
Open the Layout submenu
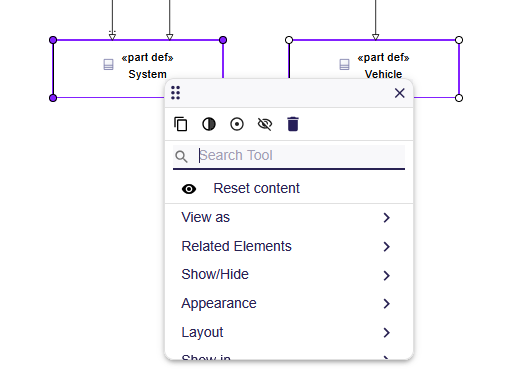[289, 332]
